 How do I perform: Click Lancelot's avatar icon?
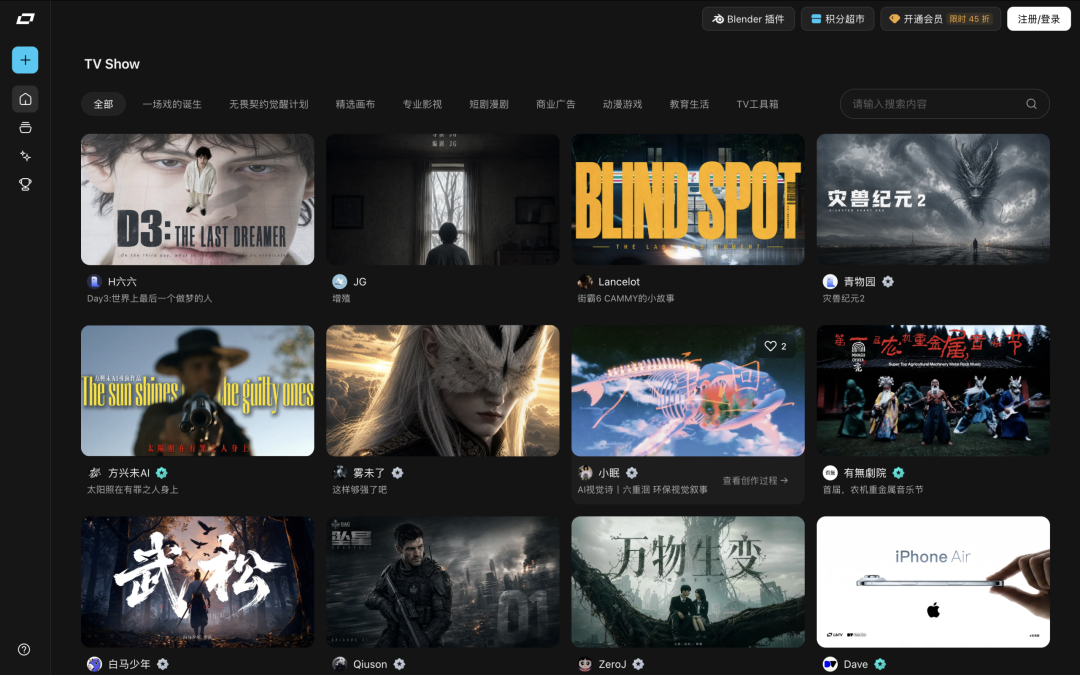click(x=585, y=281)
